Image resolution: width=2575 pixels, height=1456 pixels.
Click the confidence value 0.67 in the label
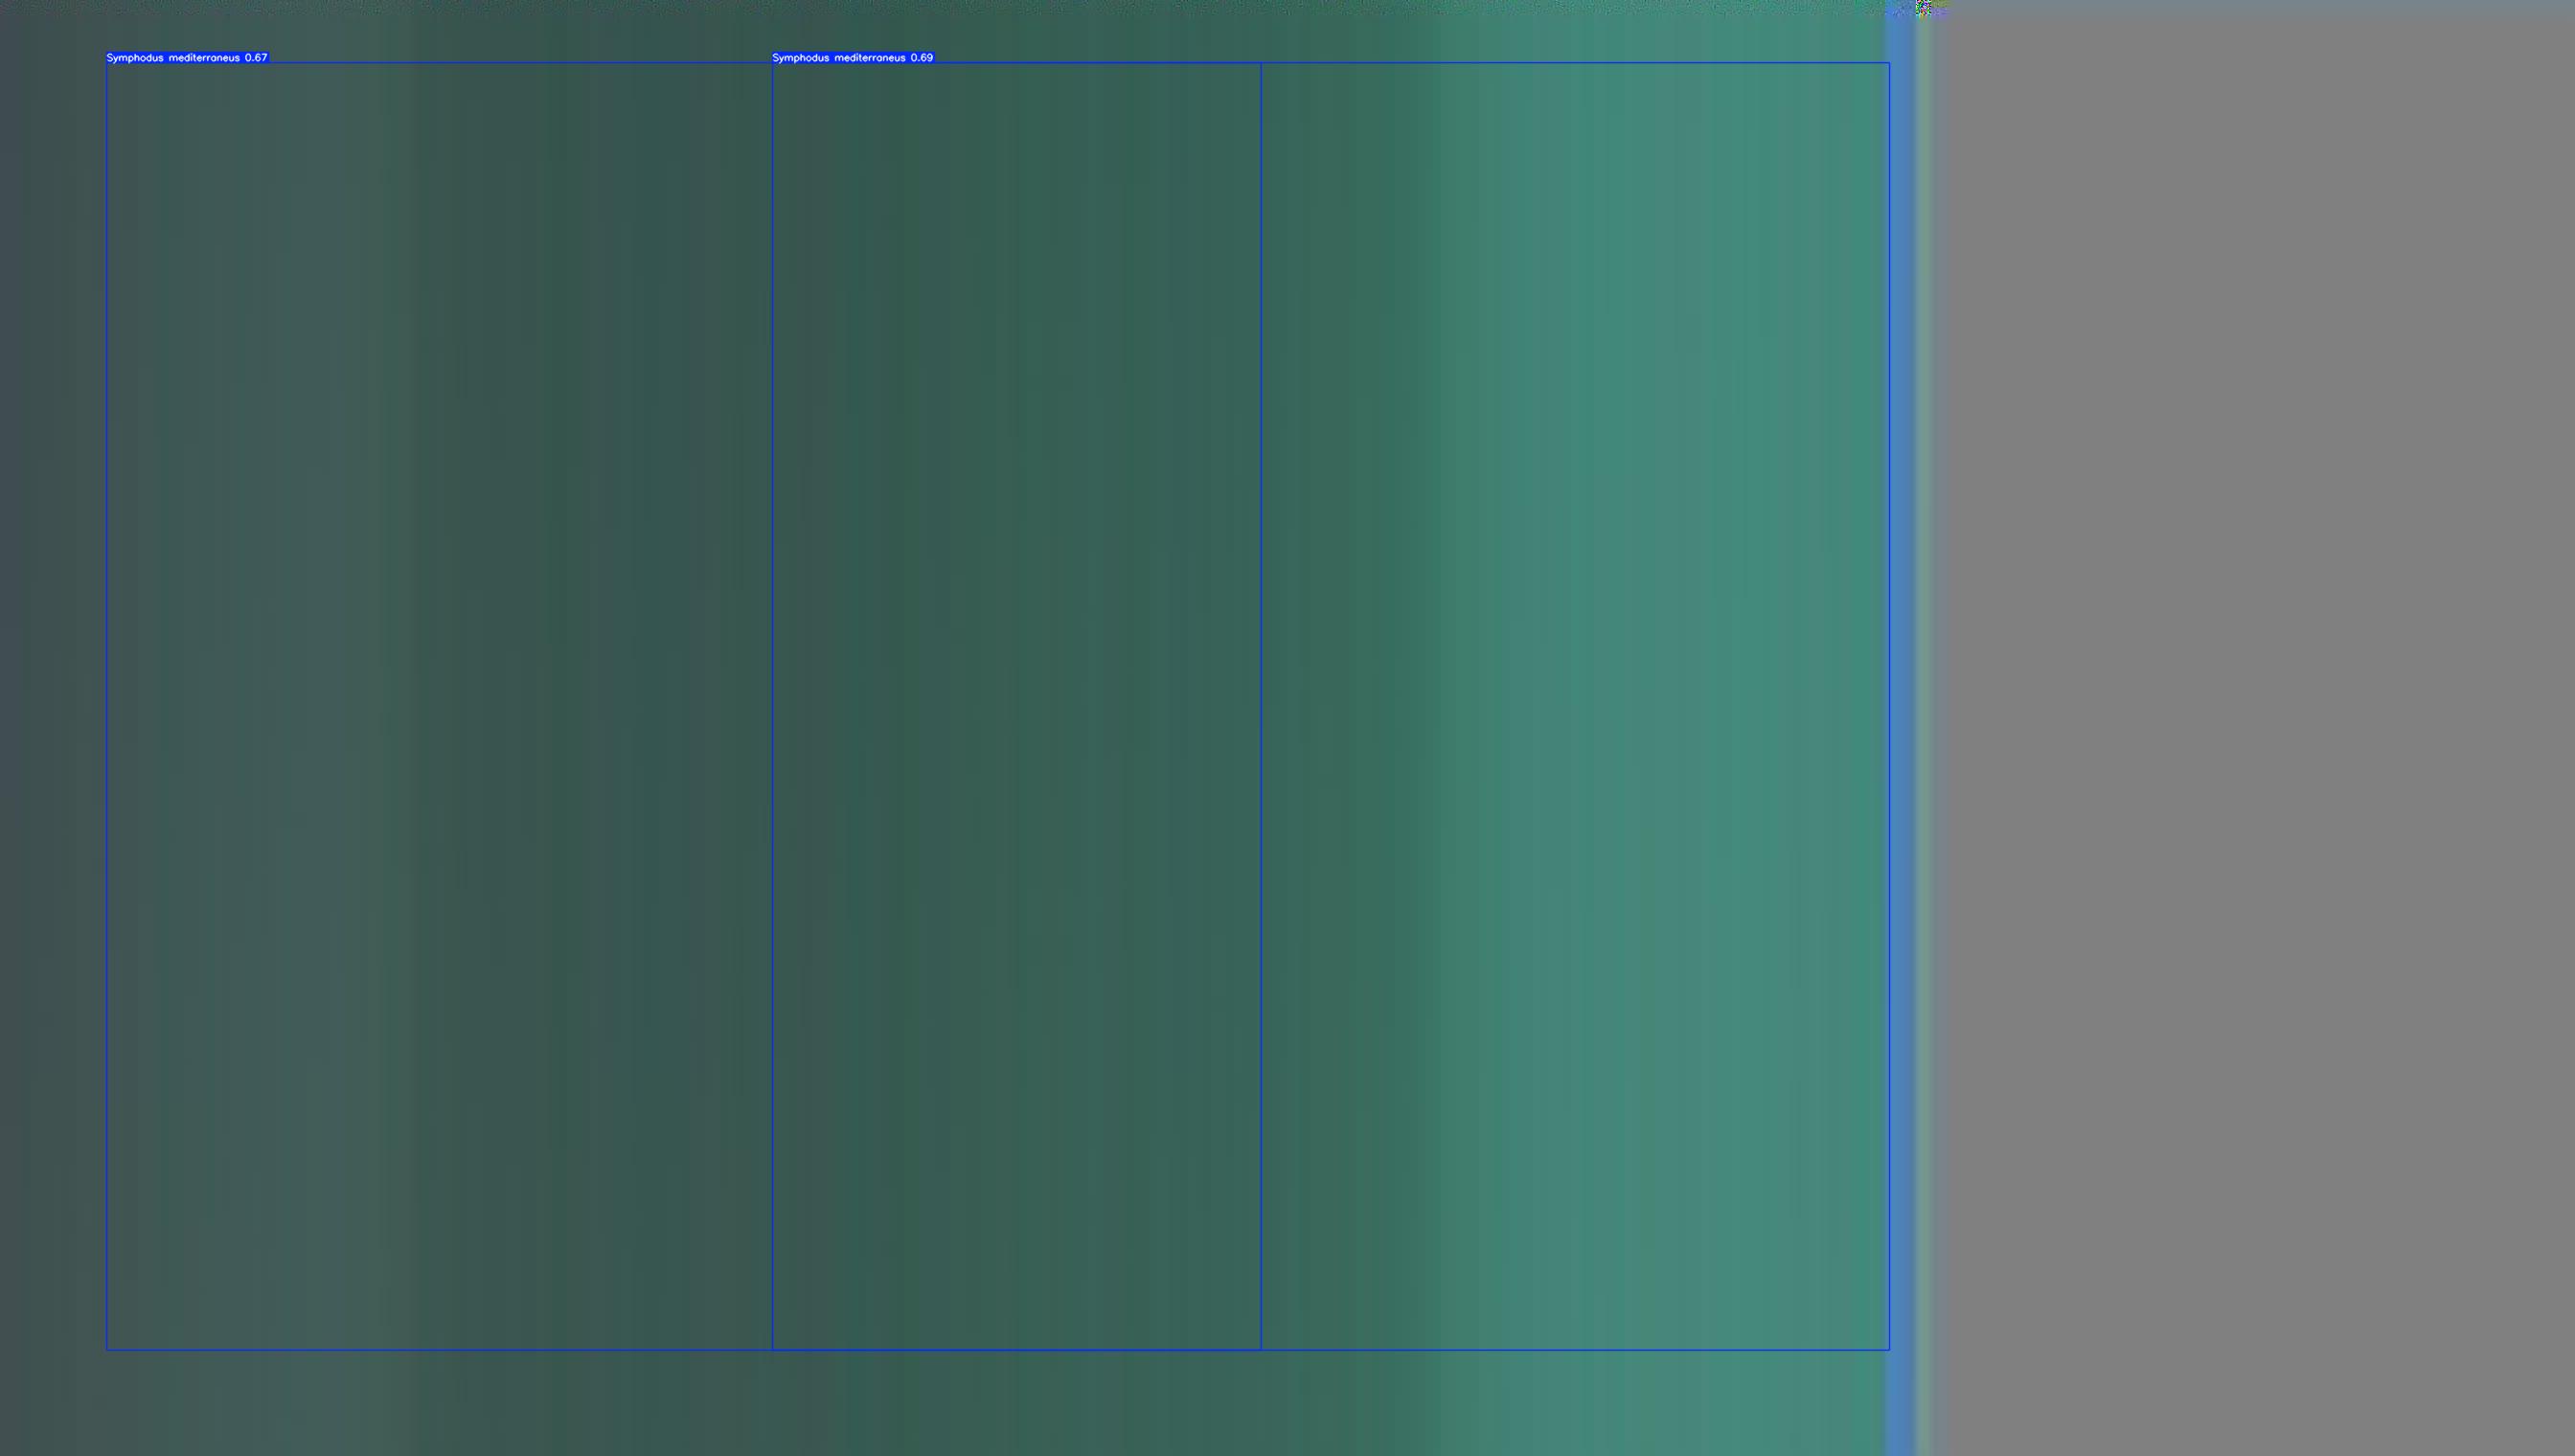pyautogui.click(x=256, y=58)
